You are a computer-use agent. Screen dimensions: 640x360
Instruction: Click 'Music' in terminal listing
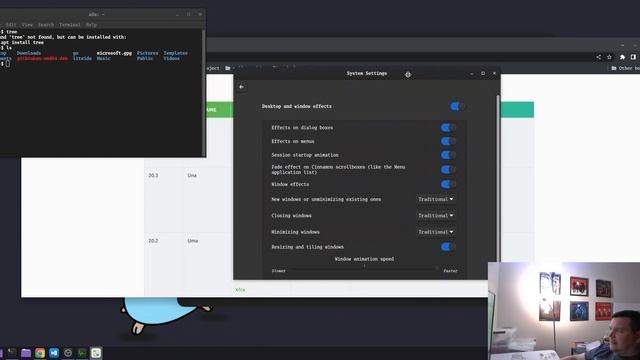[x=104, y=58]
